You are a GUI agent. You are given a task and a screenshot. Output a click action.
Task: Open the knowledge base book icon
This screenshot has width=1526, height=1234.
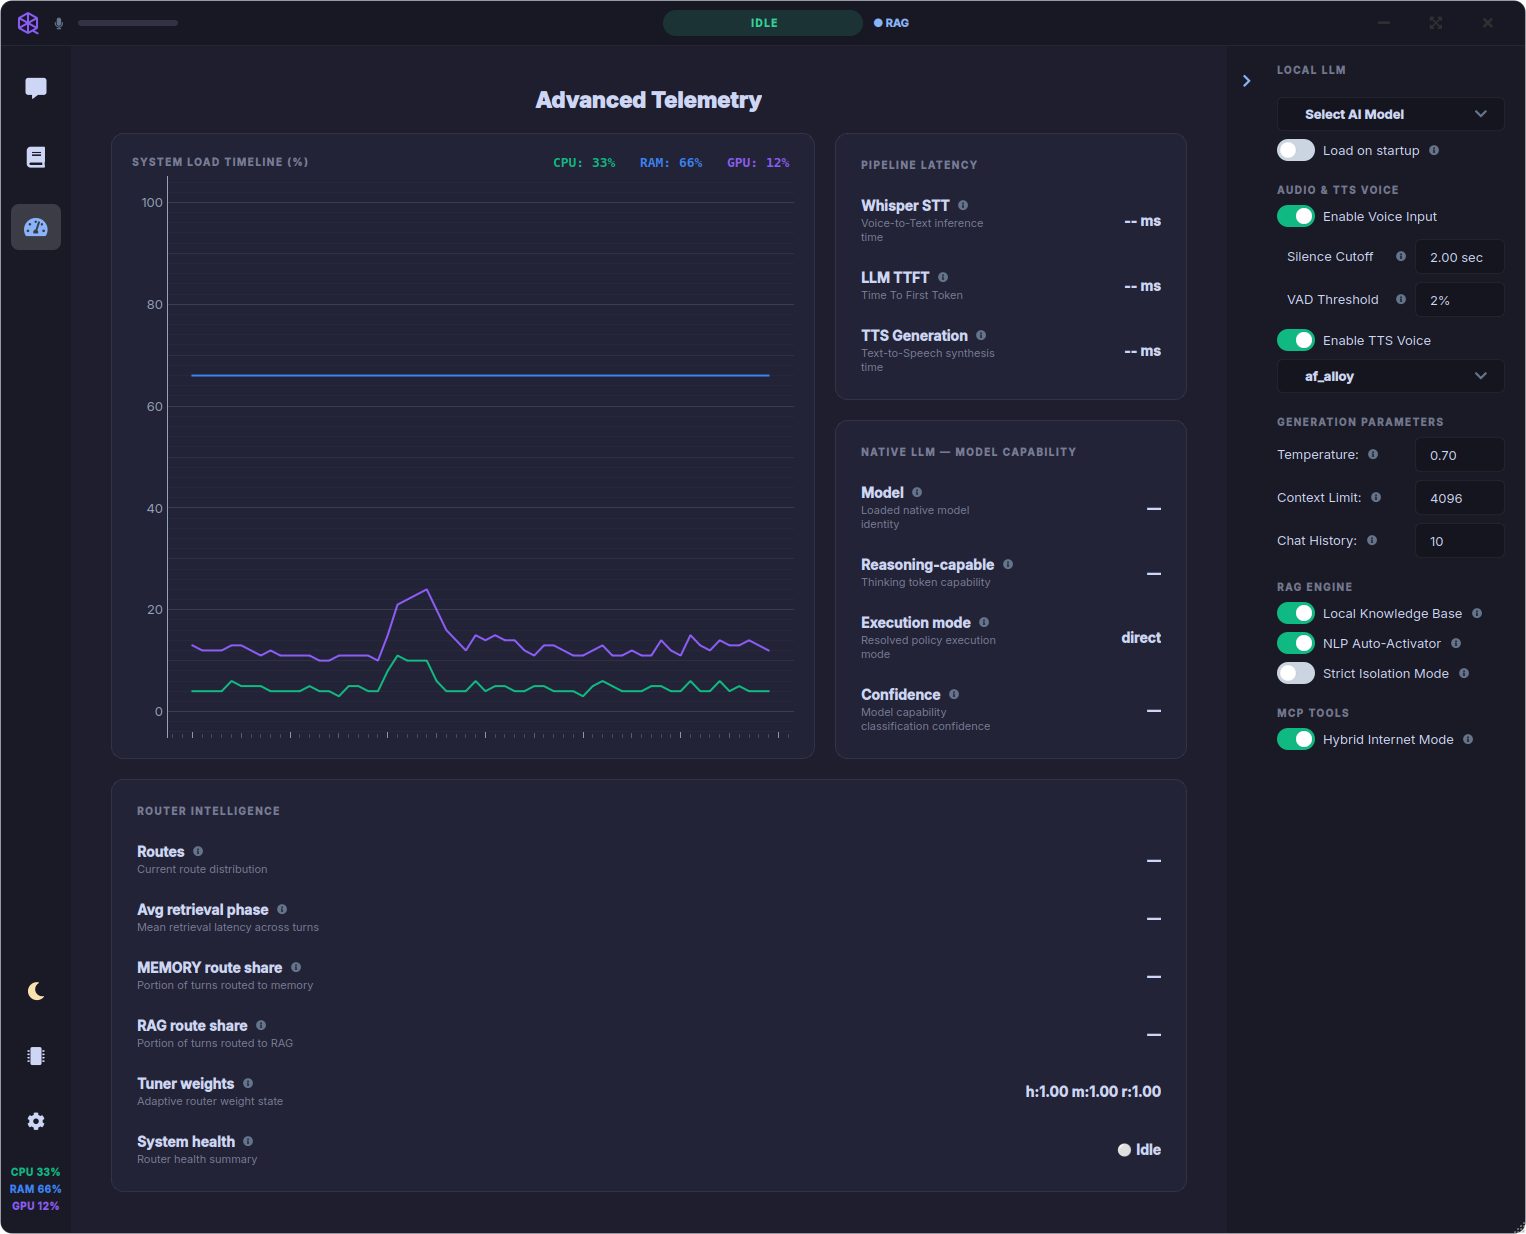coord(36,157)
